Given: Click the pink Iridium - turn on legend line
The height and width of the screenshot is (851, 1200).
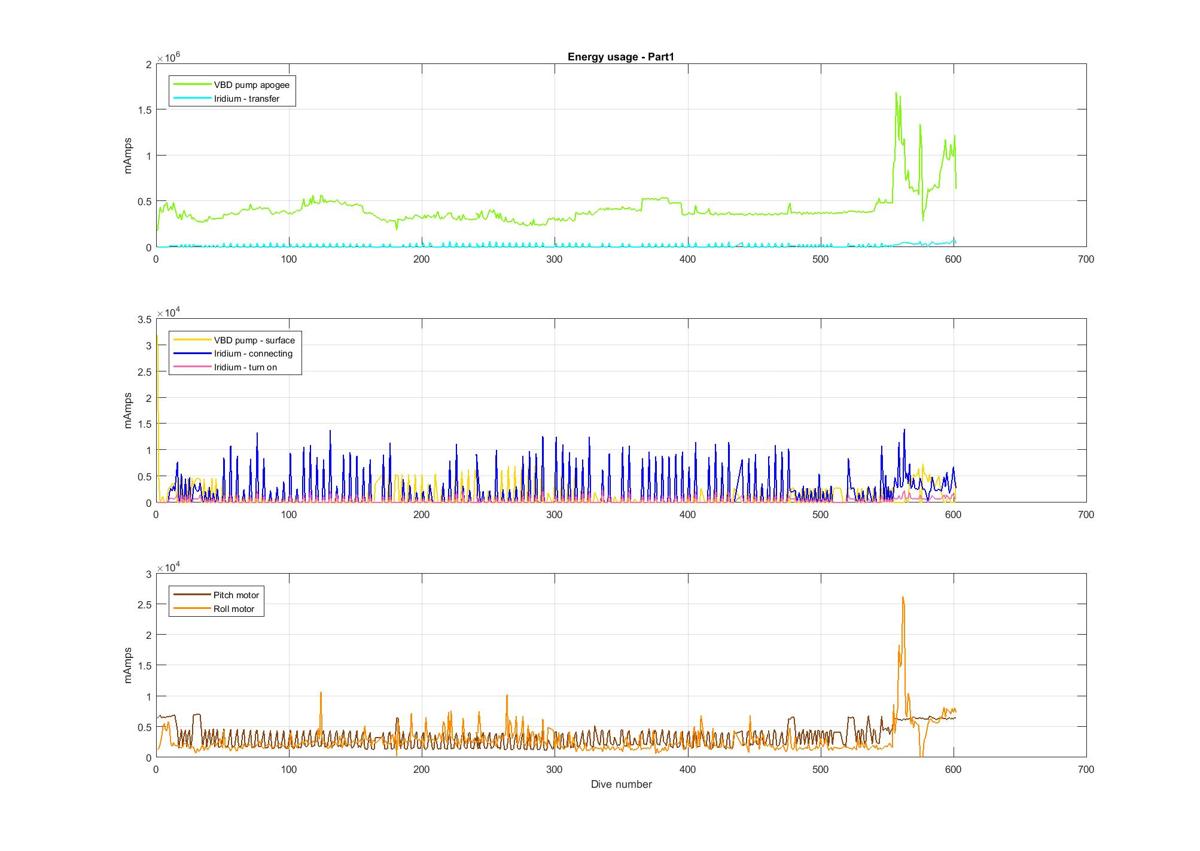Looking at the screenshot, I should click(x=191, y=368).
